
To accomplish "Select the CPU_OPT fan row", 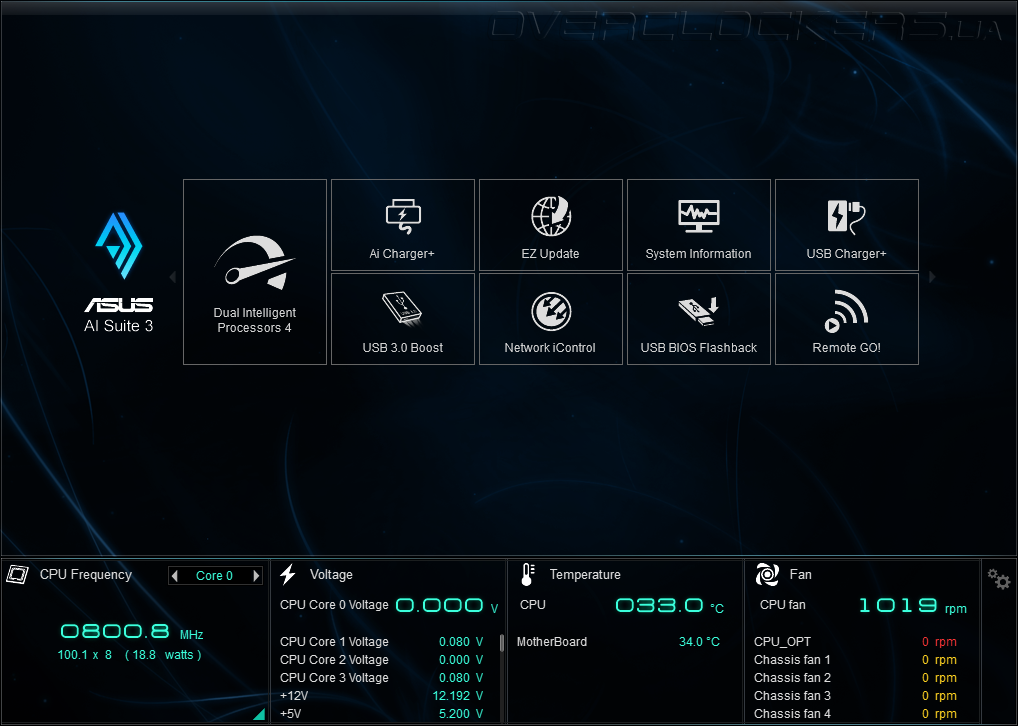I will click(x=855, y=642).
